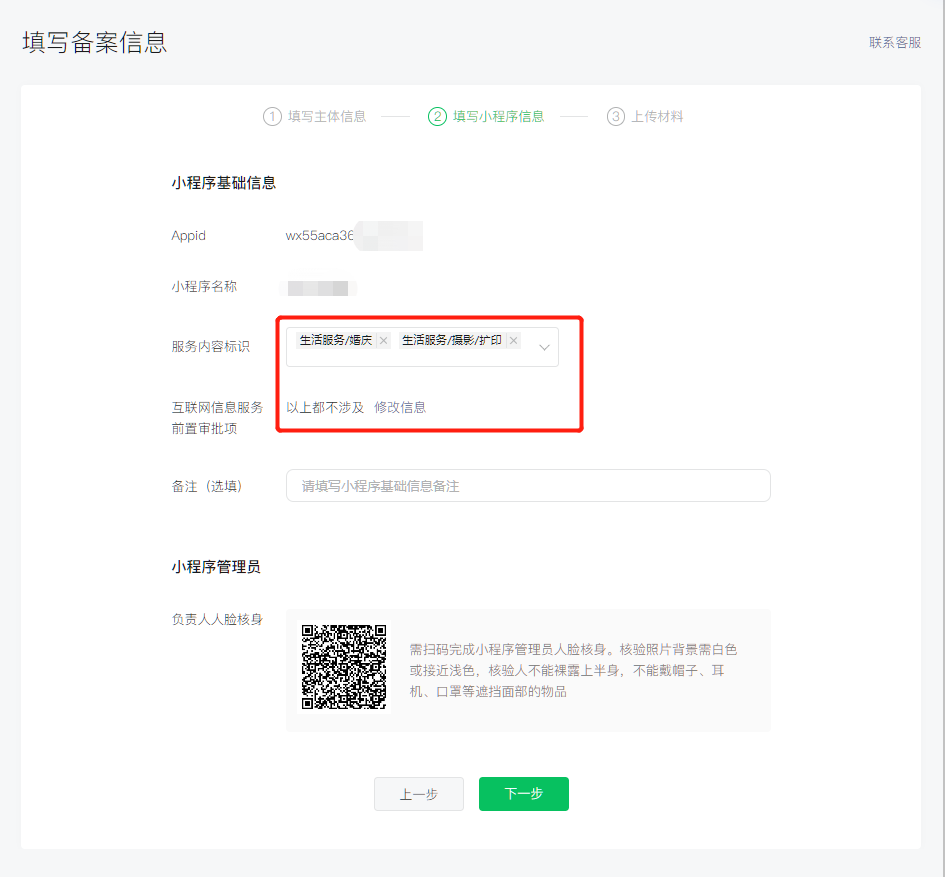Remove the 生活服务/婚庆 tag
The image size is (945, 877).
click(x=383, y=341)
